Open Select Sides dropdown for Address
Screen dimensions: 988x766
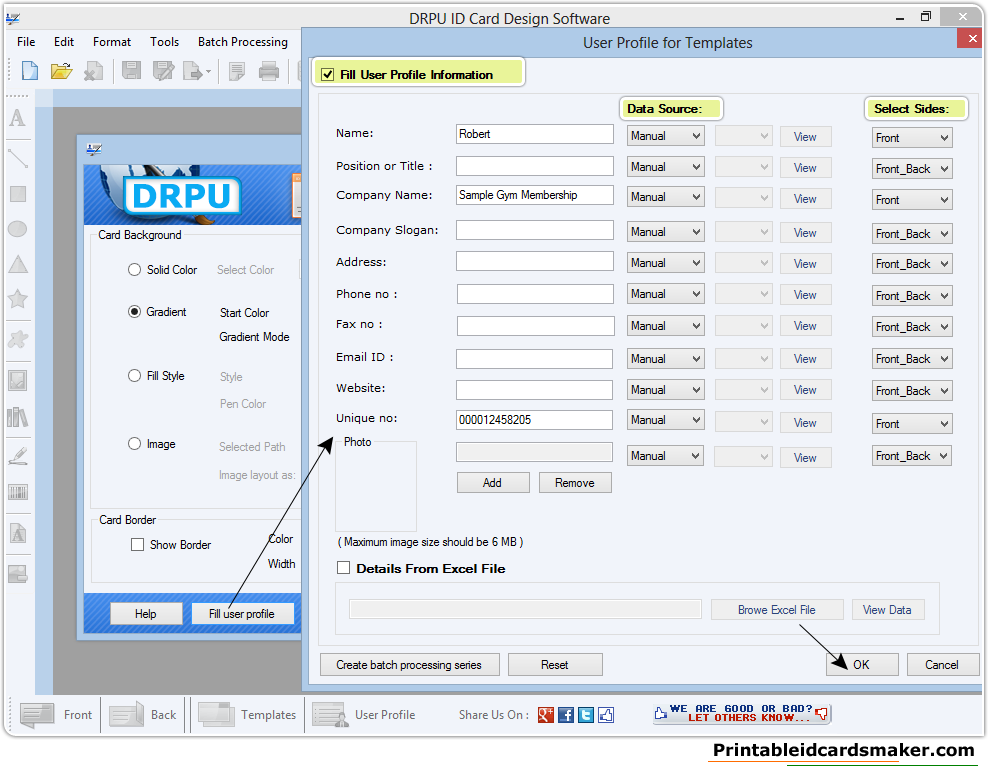912,263
